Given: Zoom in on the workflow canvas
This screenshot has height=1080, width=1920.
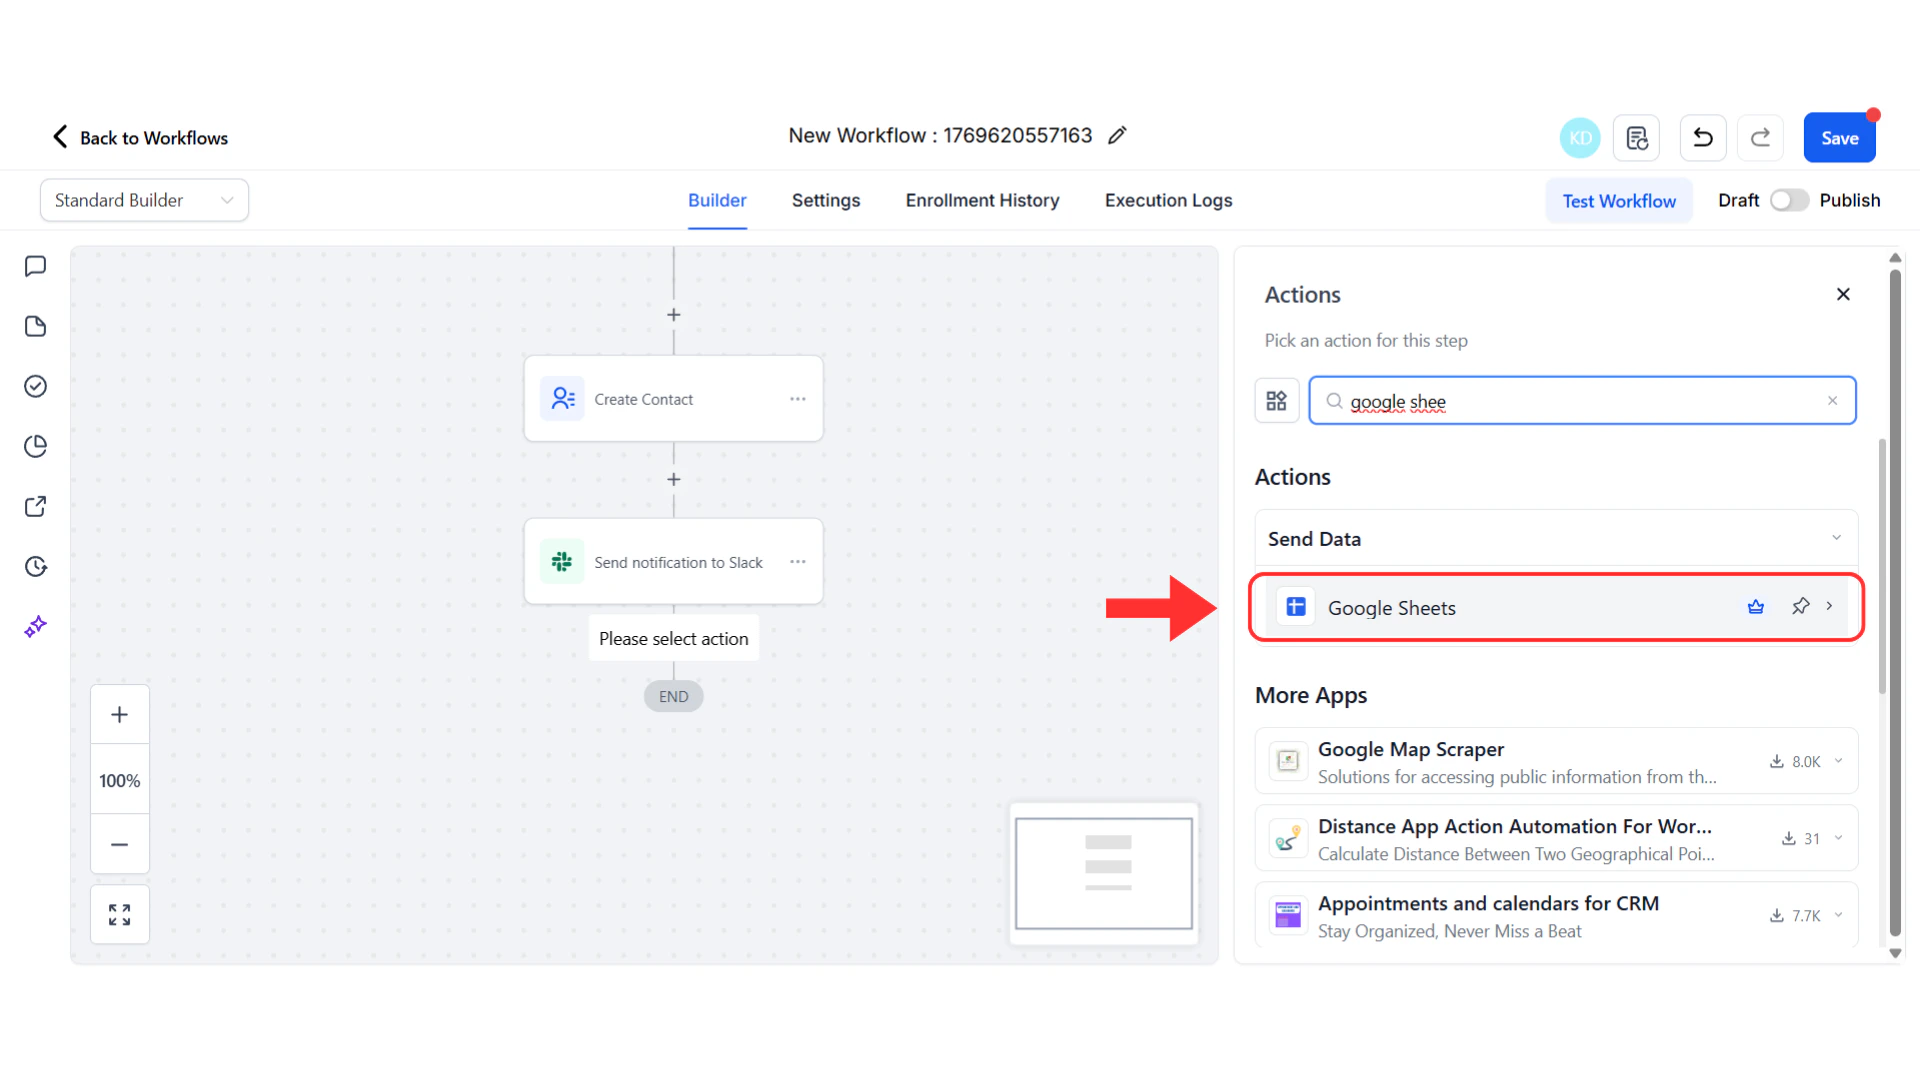Looking at the screenshot, I should click(x=119, y=714).
